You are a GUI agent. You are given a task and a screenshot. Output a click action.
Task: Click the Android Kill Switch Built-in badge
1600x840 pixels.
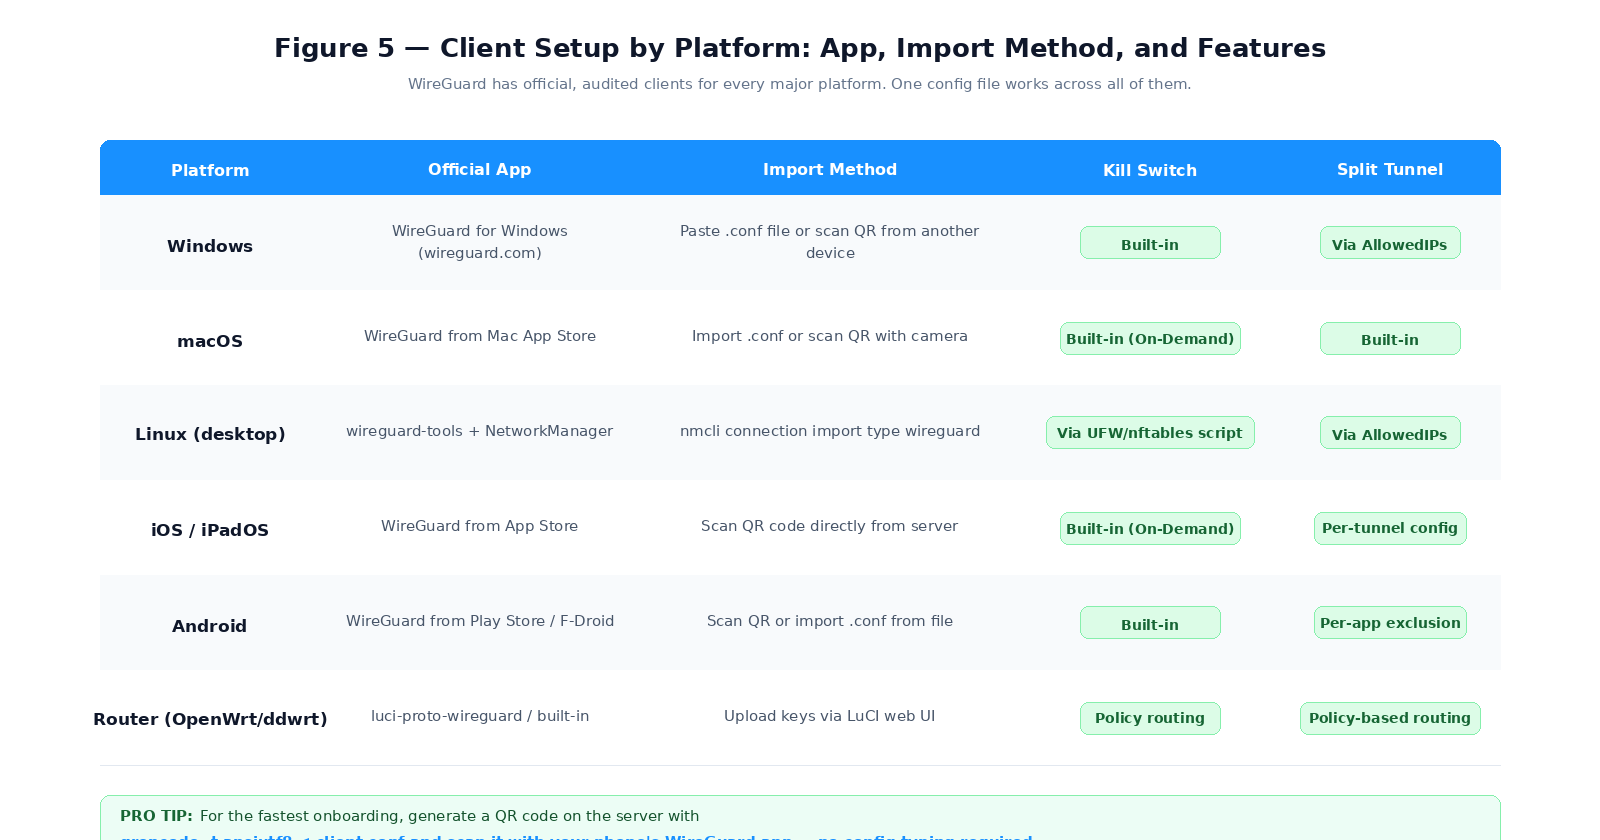[1150, 623]
